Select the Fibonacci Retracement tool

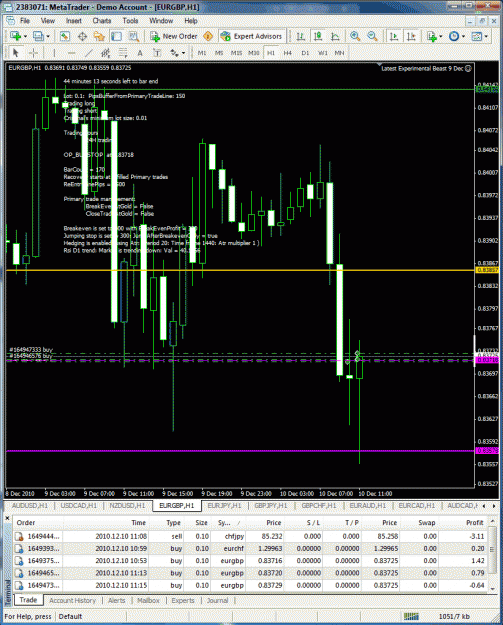coord(123,53)
